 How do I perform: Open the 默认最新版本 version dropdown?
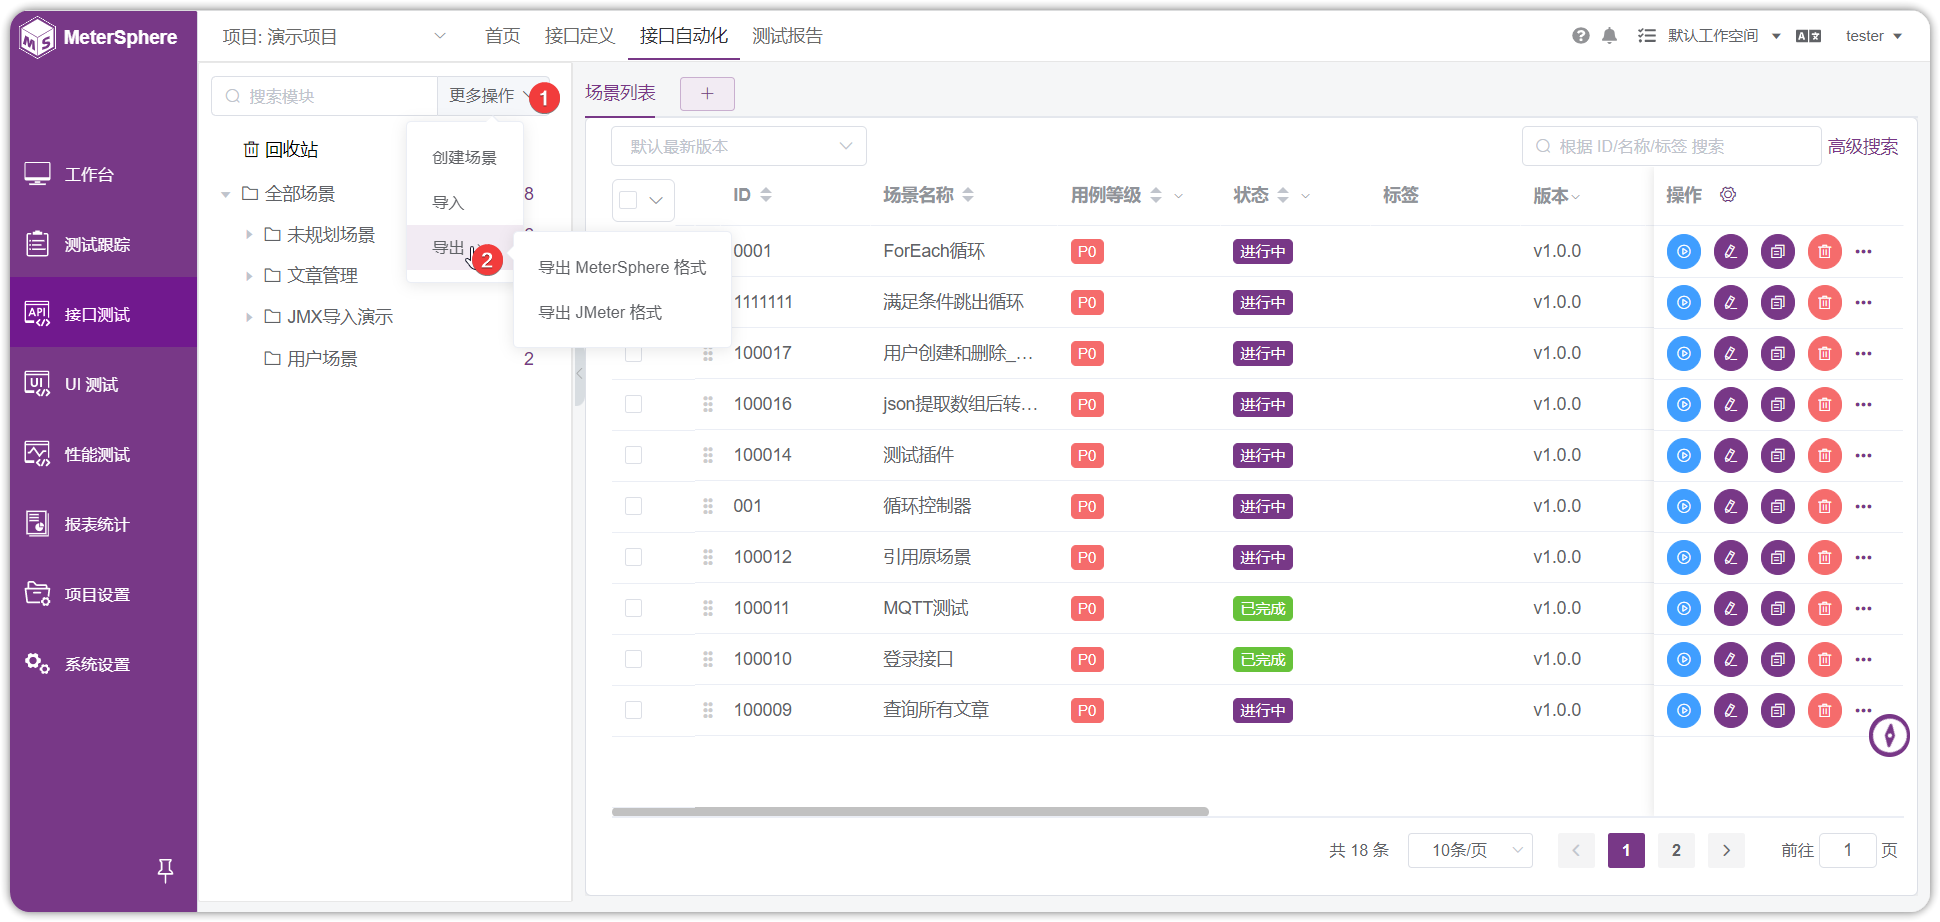(739, 146)
